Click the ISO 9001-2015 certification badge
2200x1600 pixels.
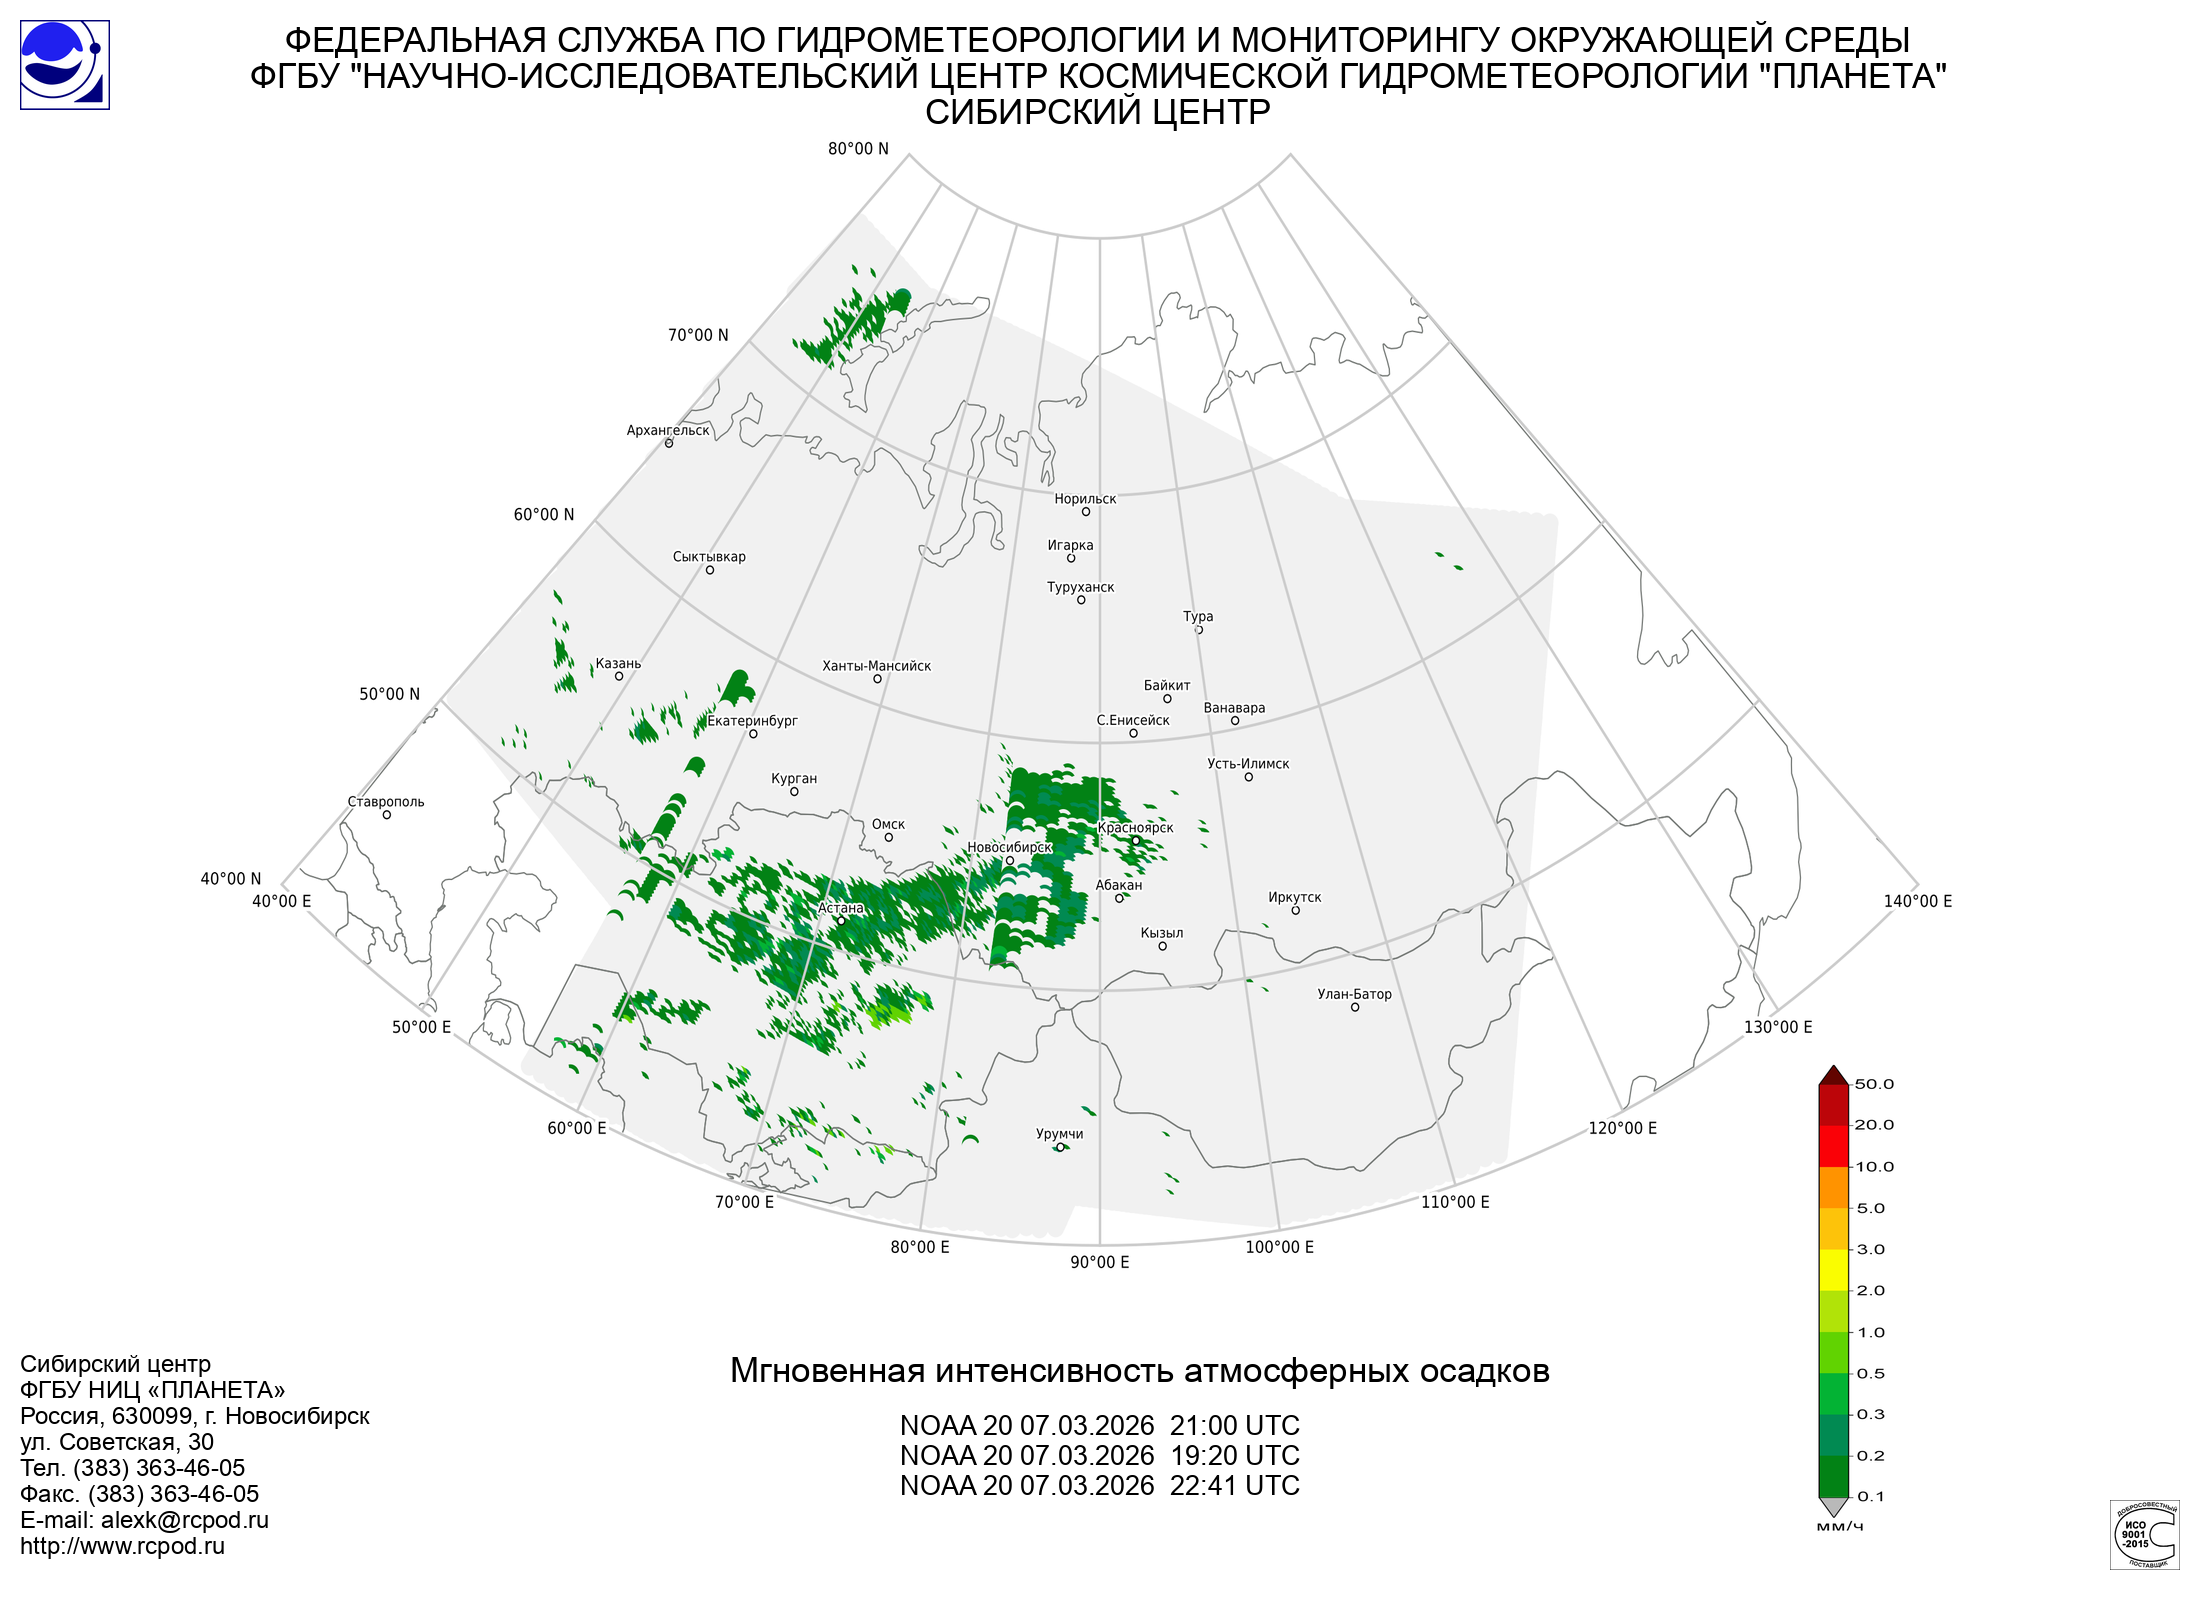(x=2144, y=1535)
